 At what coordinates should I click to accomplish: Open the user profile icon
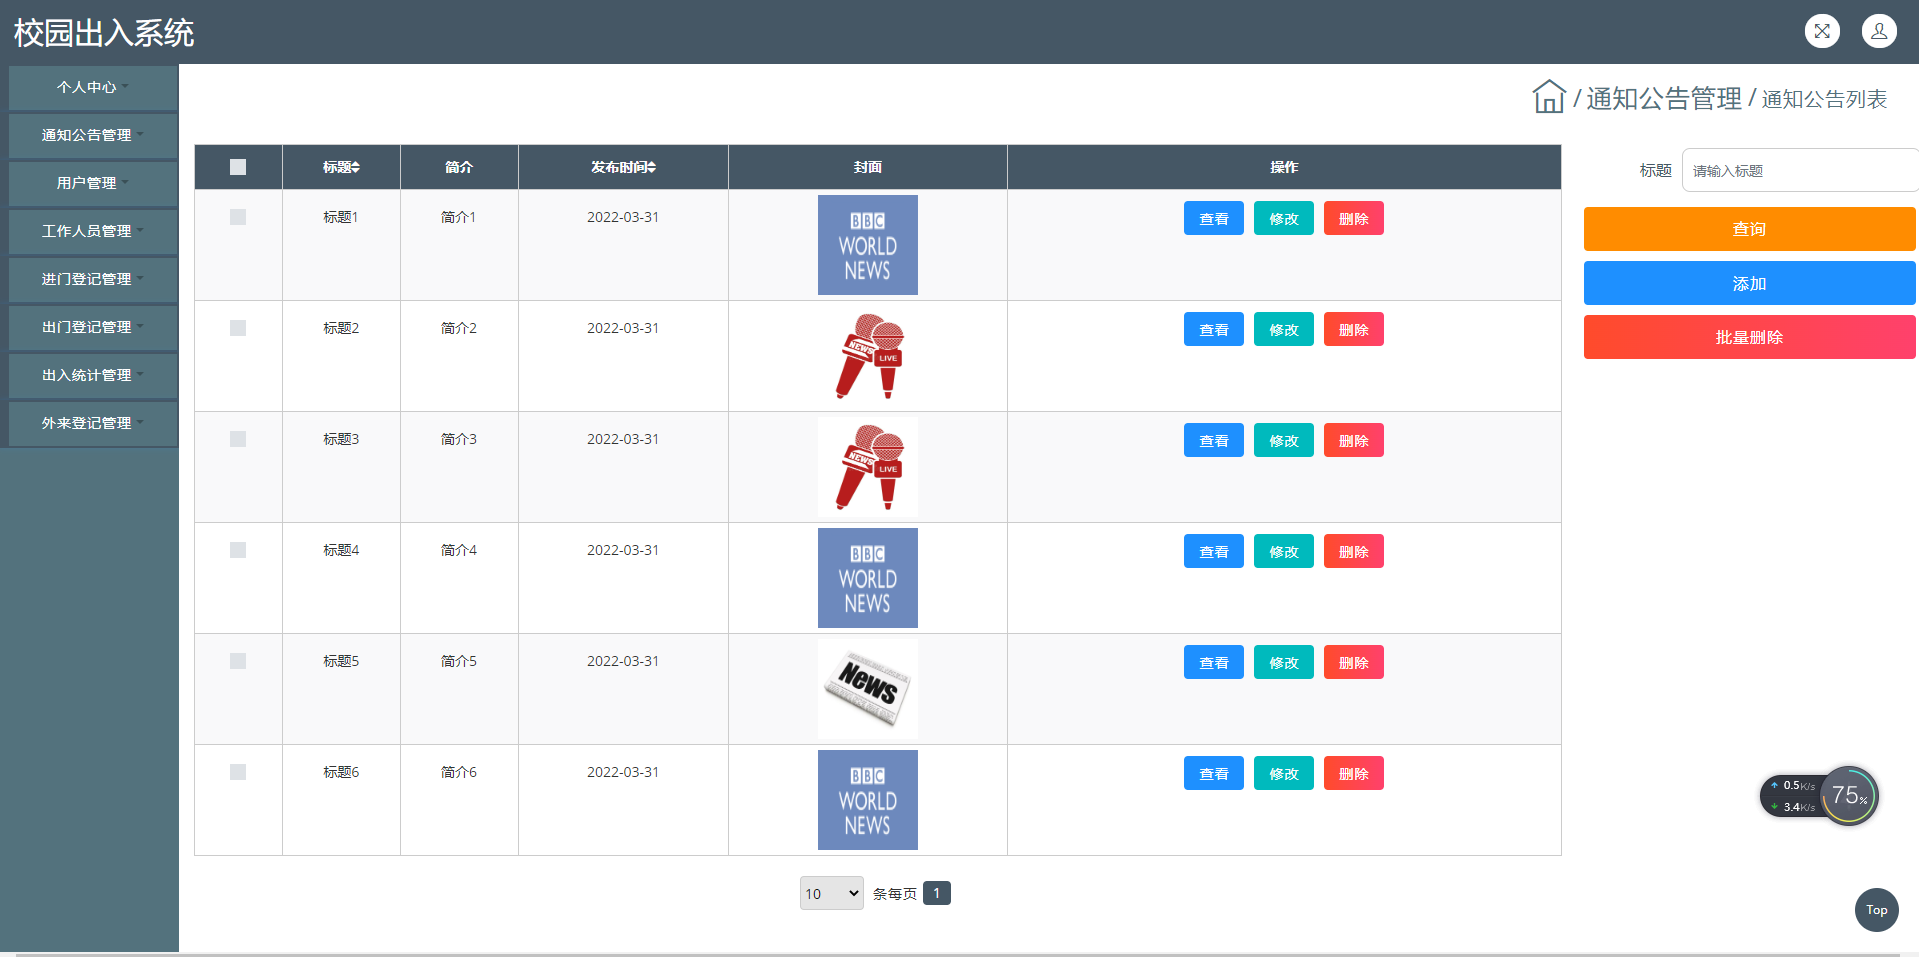(1879, 31)
